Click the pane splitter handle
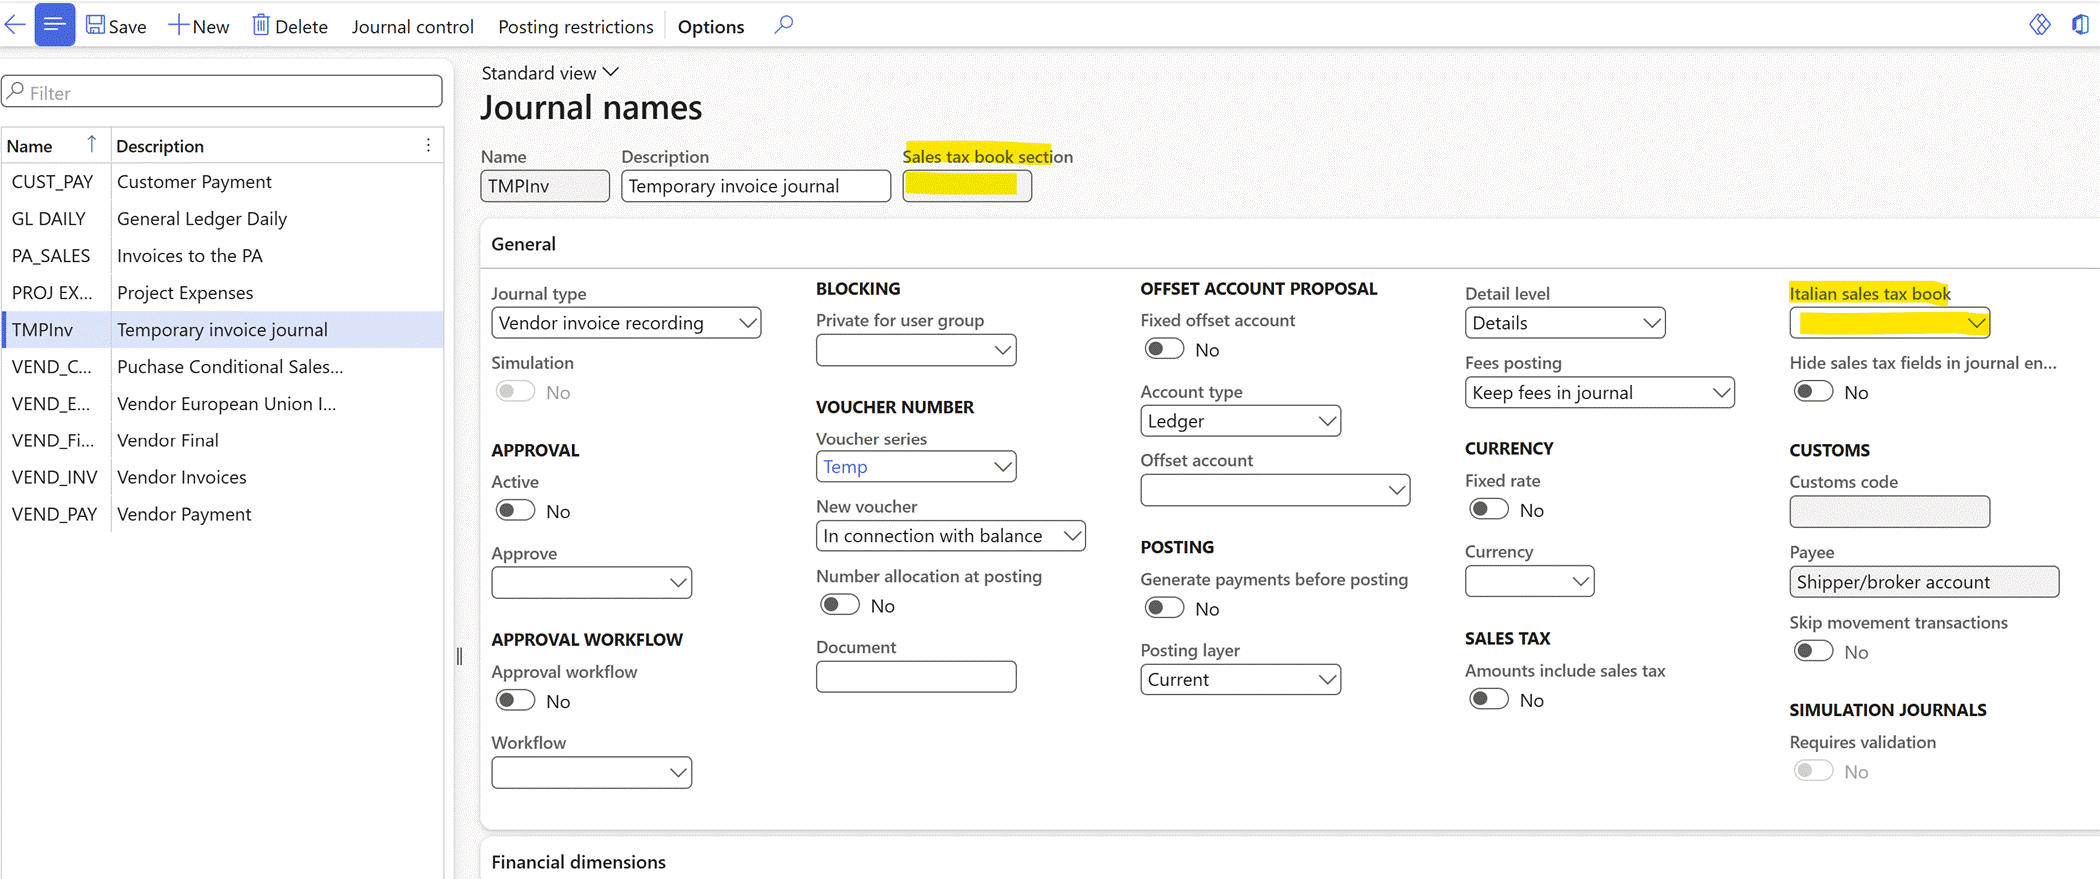The width and height of the screenshot is (2100, 879). coord(459,656)
